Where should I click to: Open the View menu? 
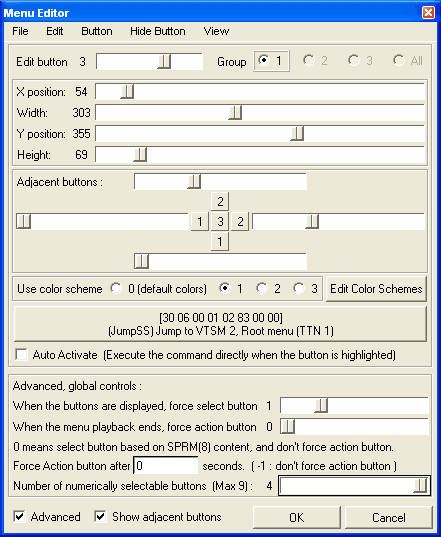216,31
